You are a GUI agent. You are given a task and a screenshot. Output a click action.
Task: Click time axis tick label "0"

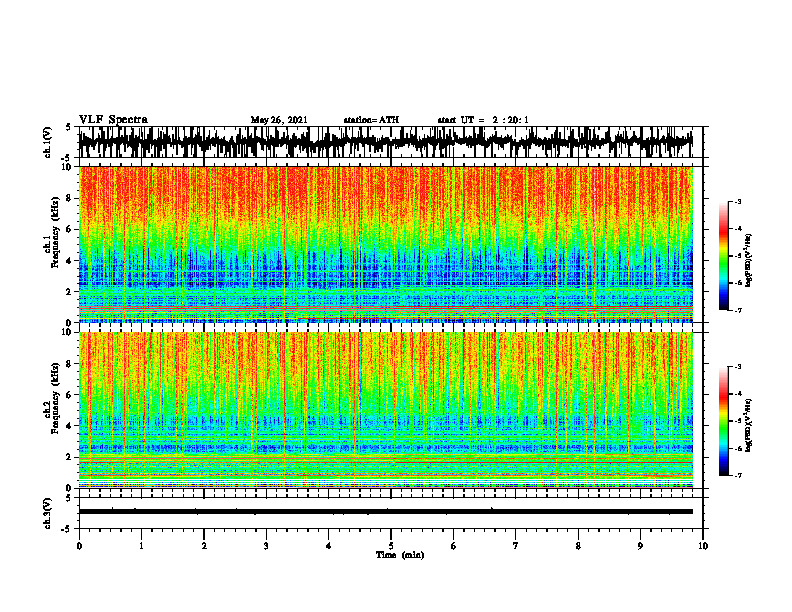coord(79,546)
